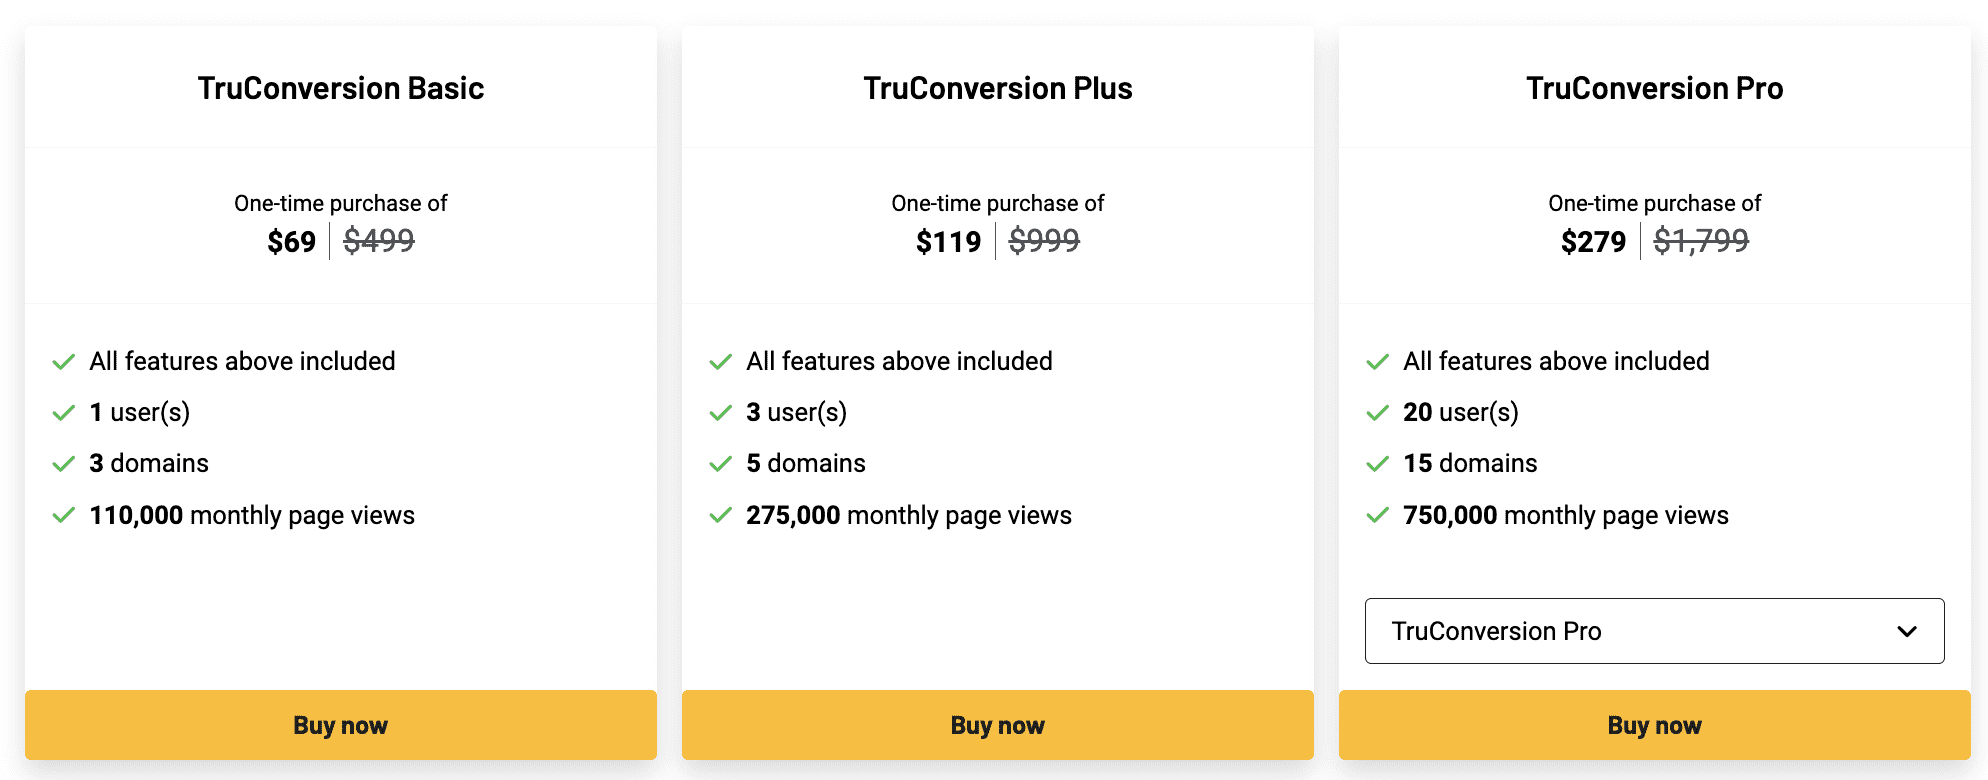This screenshot has width=1988, height=780.
Task: Click checkmark by "110,000 monthly page views"
Action: click(64, 516)
